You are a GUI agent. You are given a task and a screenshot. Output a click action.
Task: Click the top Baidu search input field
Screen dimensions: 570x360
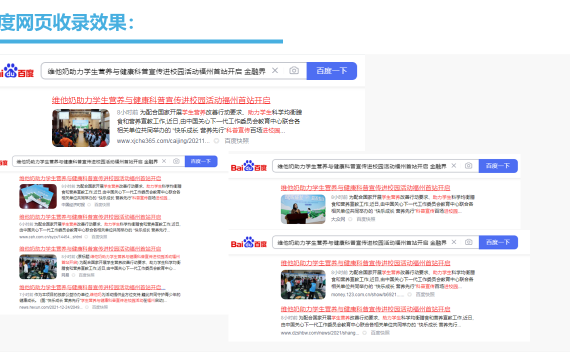[157, 71]
